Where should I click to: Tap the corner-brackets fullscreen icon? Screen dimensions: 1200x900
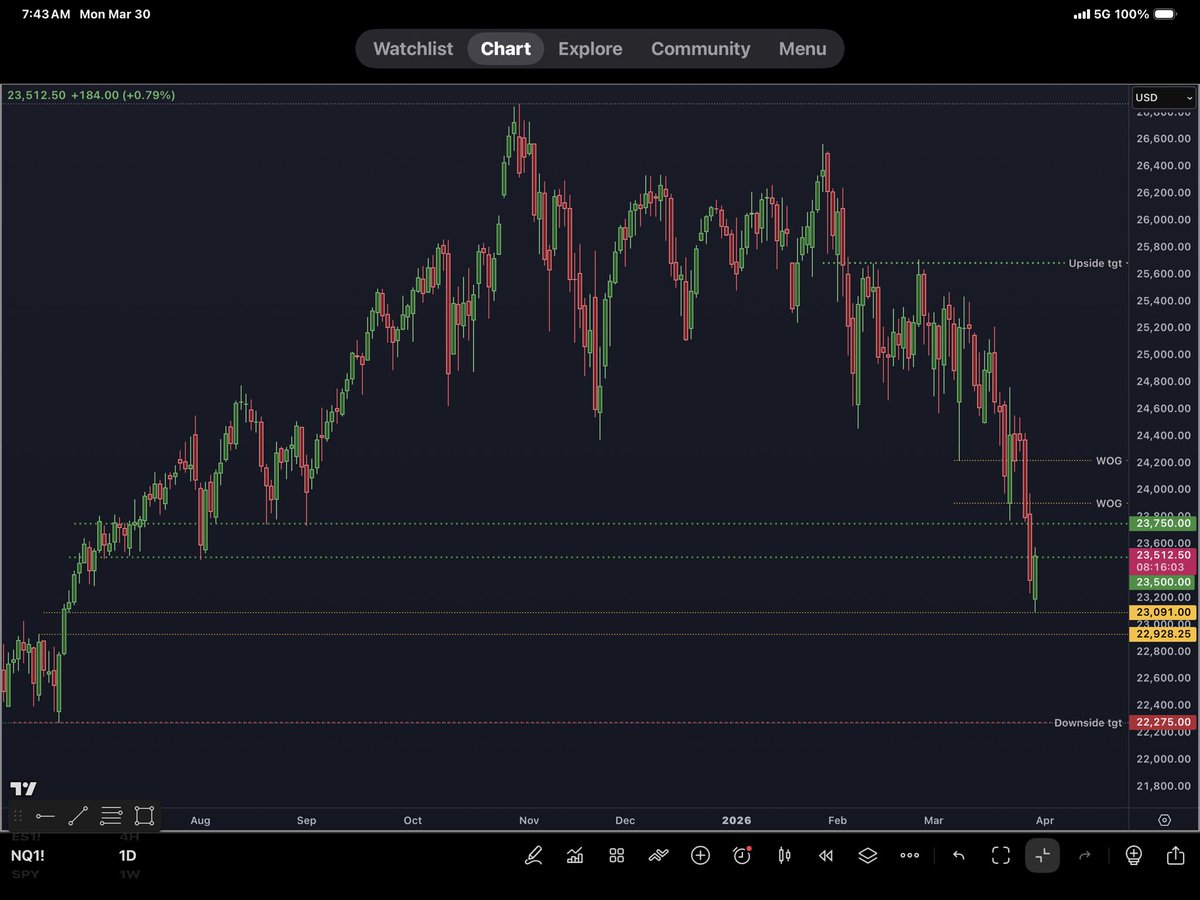pos(1001,856)
